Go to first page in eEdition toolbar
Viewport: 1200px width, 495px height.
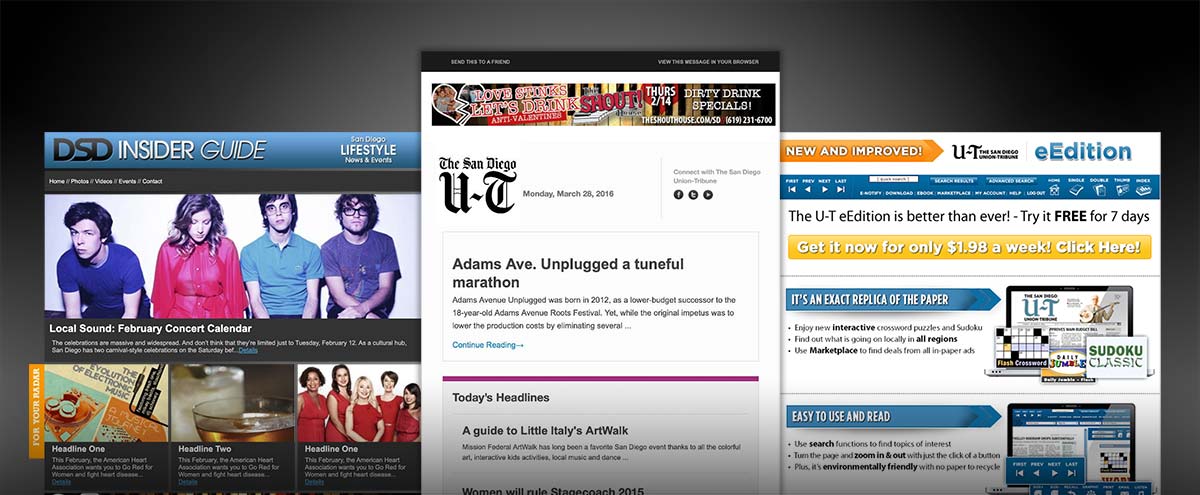click(792, 189)
